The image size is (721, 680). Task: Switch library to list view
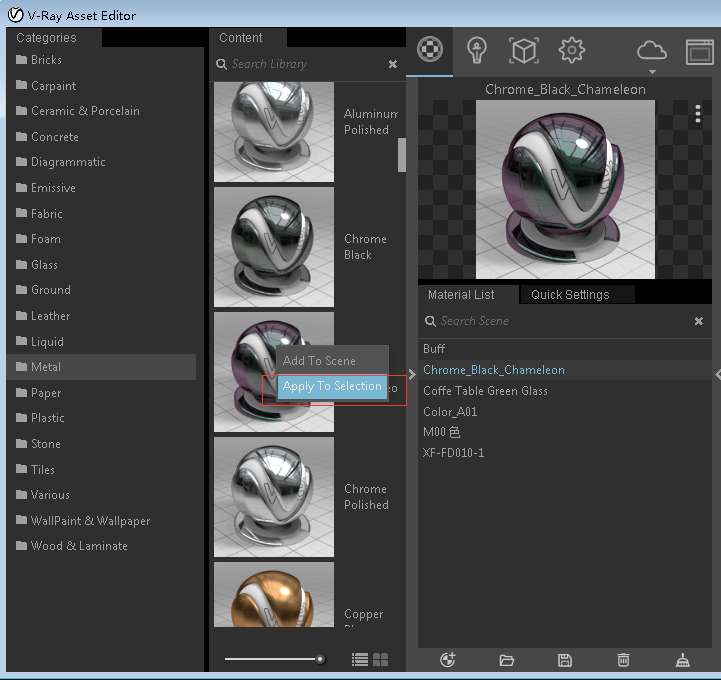pyautogui.click(x=360, y=659)
